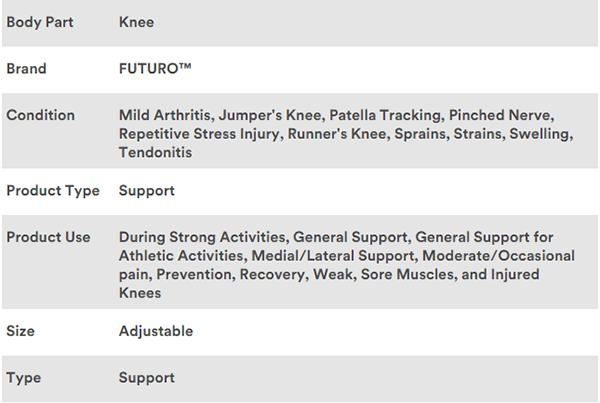Click the Condition row label
This screenshot has width=600, height=403.
pos(40,115)
